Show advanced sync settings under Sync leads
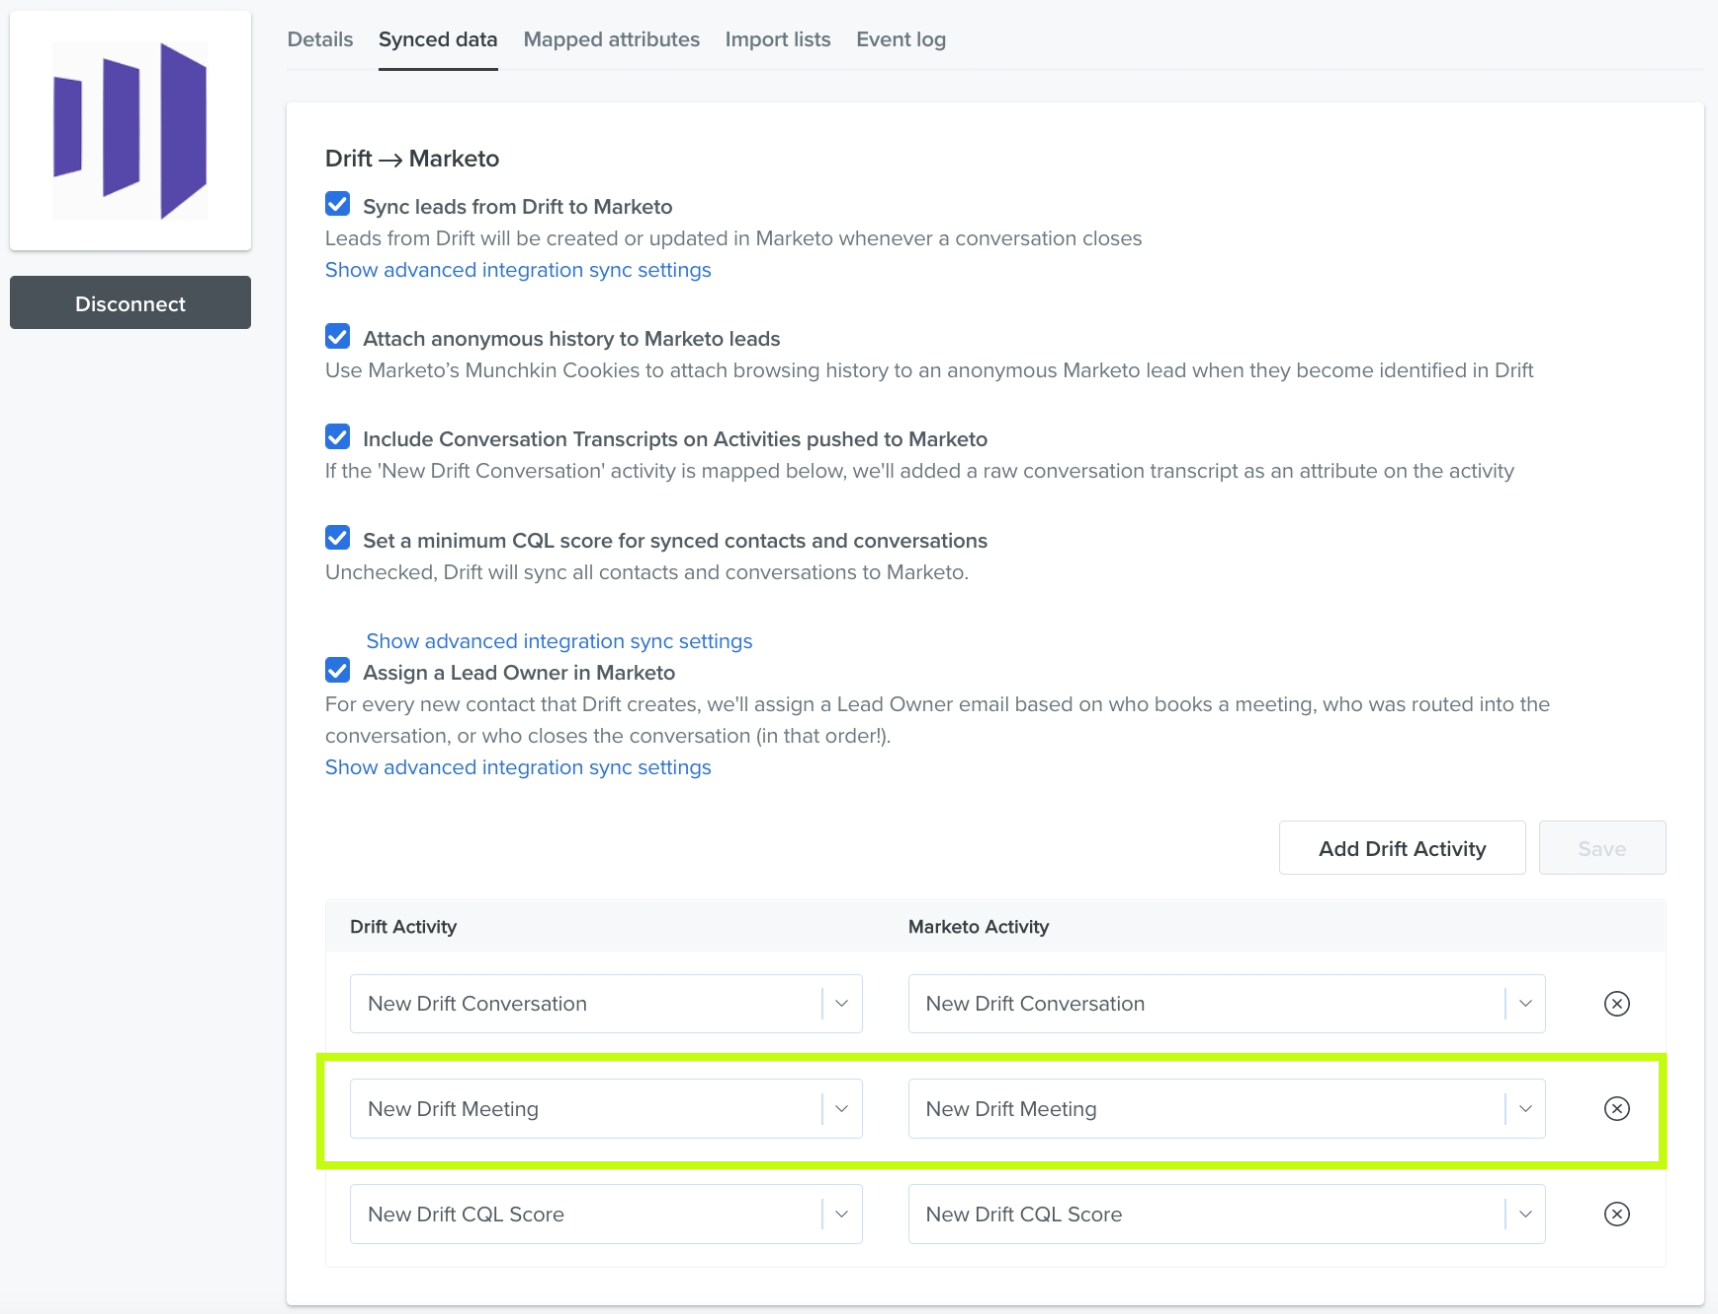 (518, 270)
